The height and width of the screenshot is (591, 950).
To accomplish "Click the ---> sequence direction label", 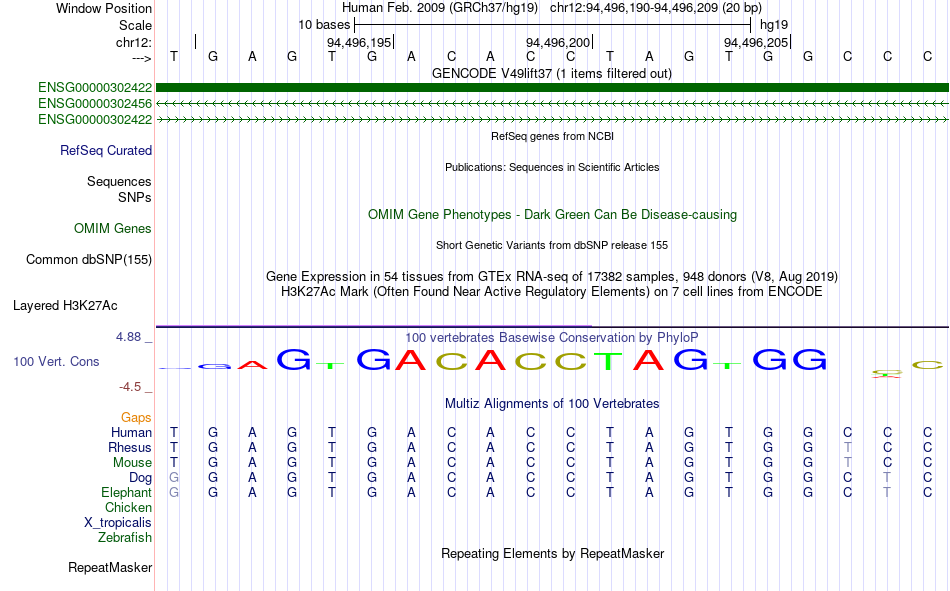I will click(x=142, y=58).
